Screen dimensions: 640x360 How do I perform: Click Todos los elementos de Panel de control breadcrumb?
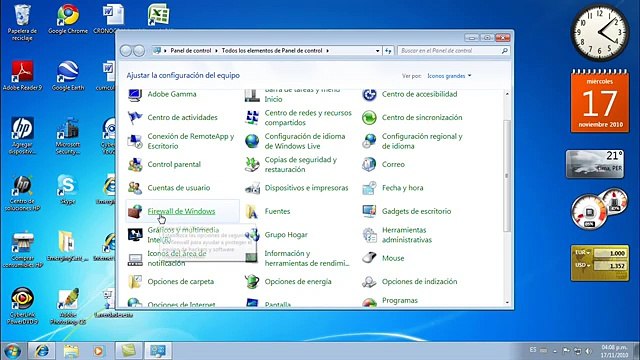pos(272,51)
